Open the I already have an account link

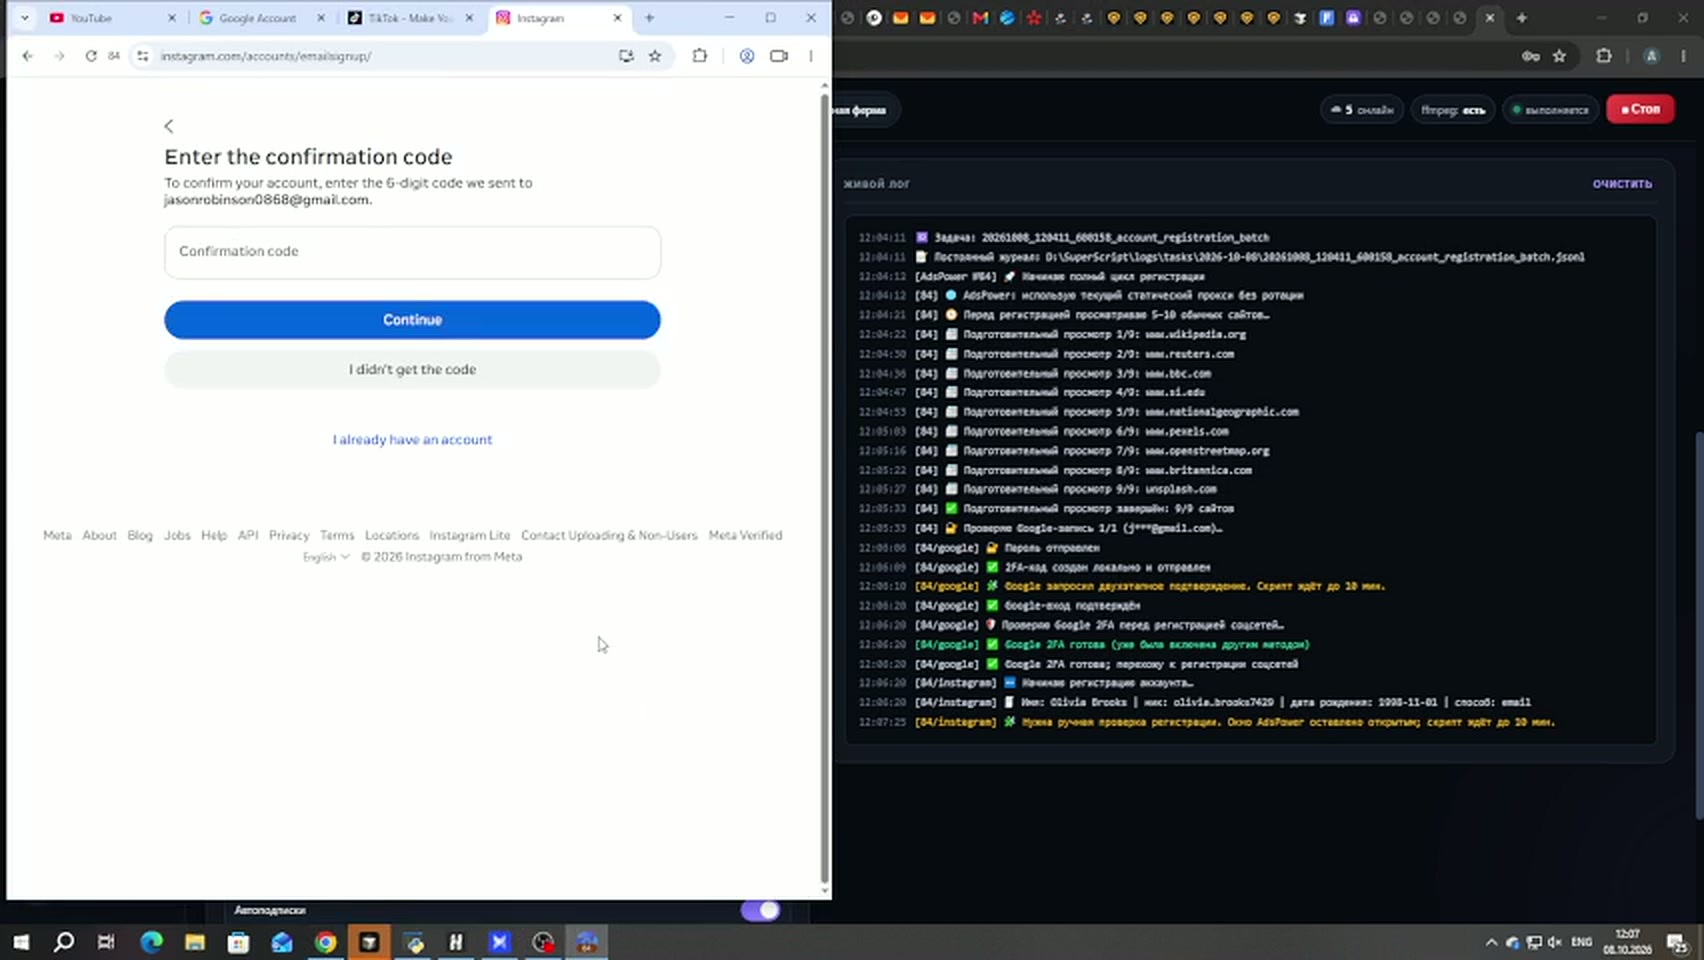coord(412,440)
